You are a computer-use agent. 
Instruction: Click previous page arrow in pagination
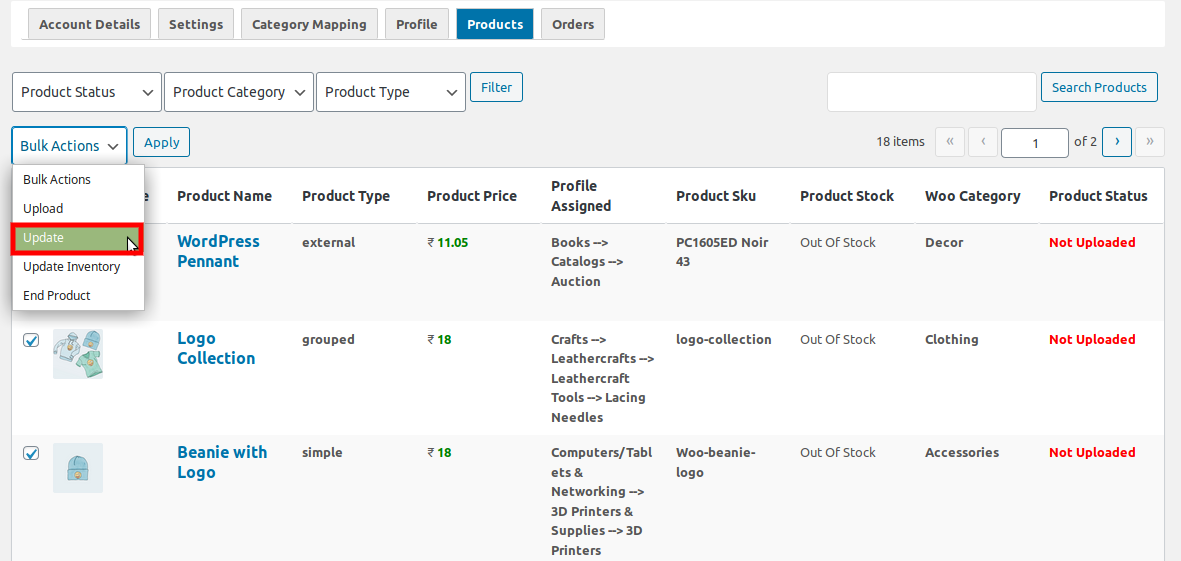pos(983,142)
